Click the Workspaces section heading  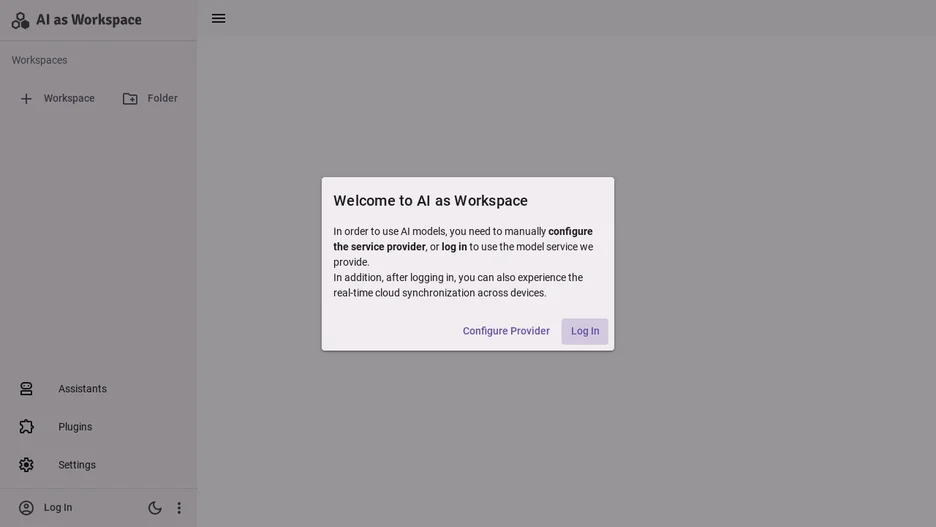(39, 60)
